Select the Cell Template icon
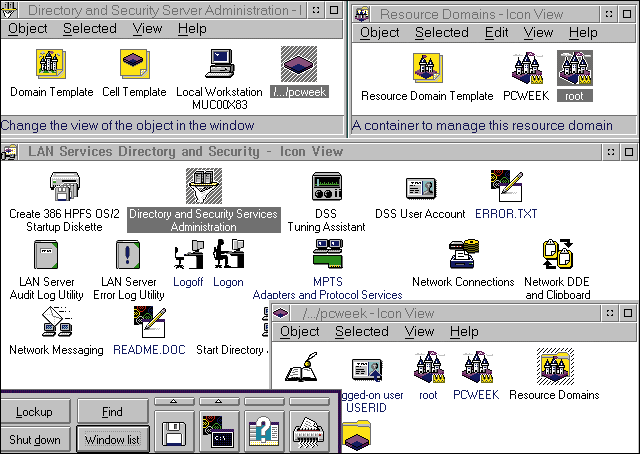640x454 pixels. tap(135, 64)
